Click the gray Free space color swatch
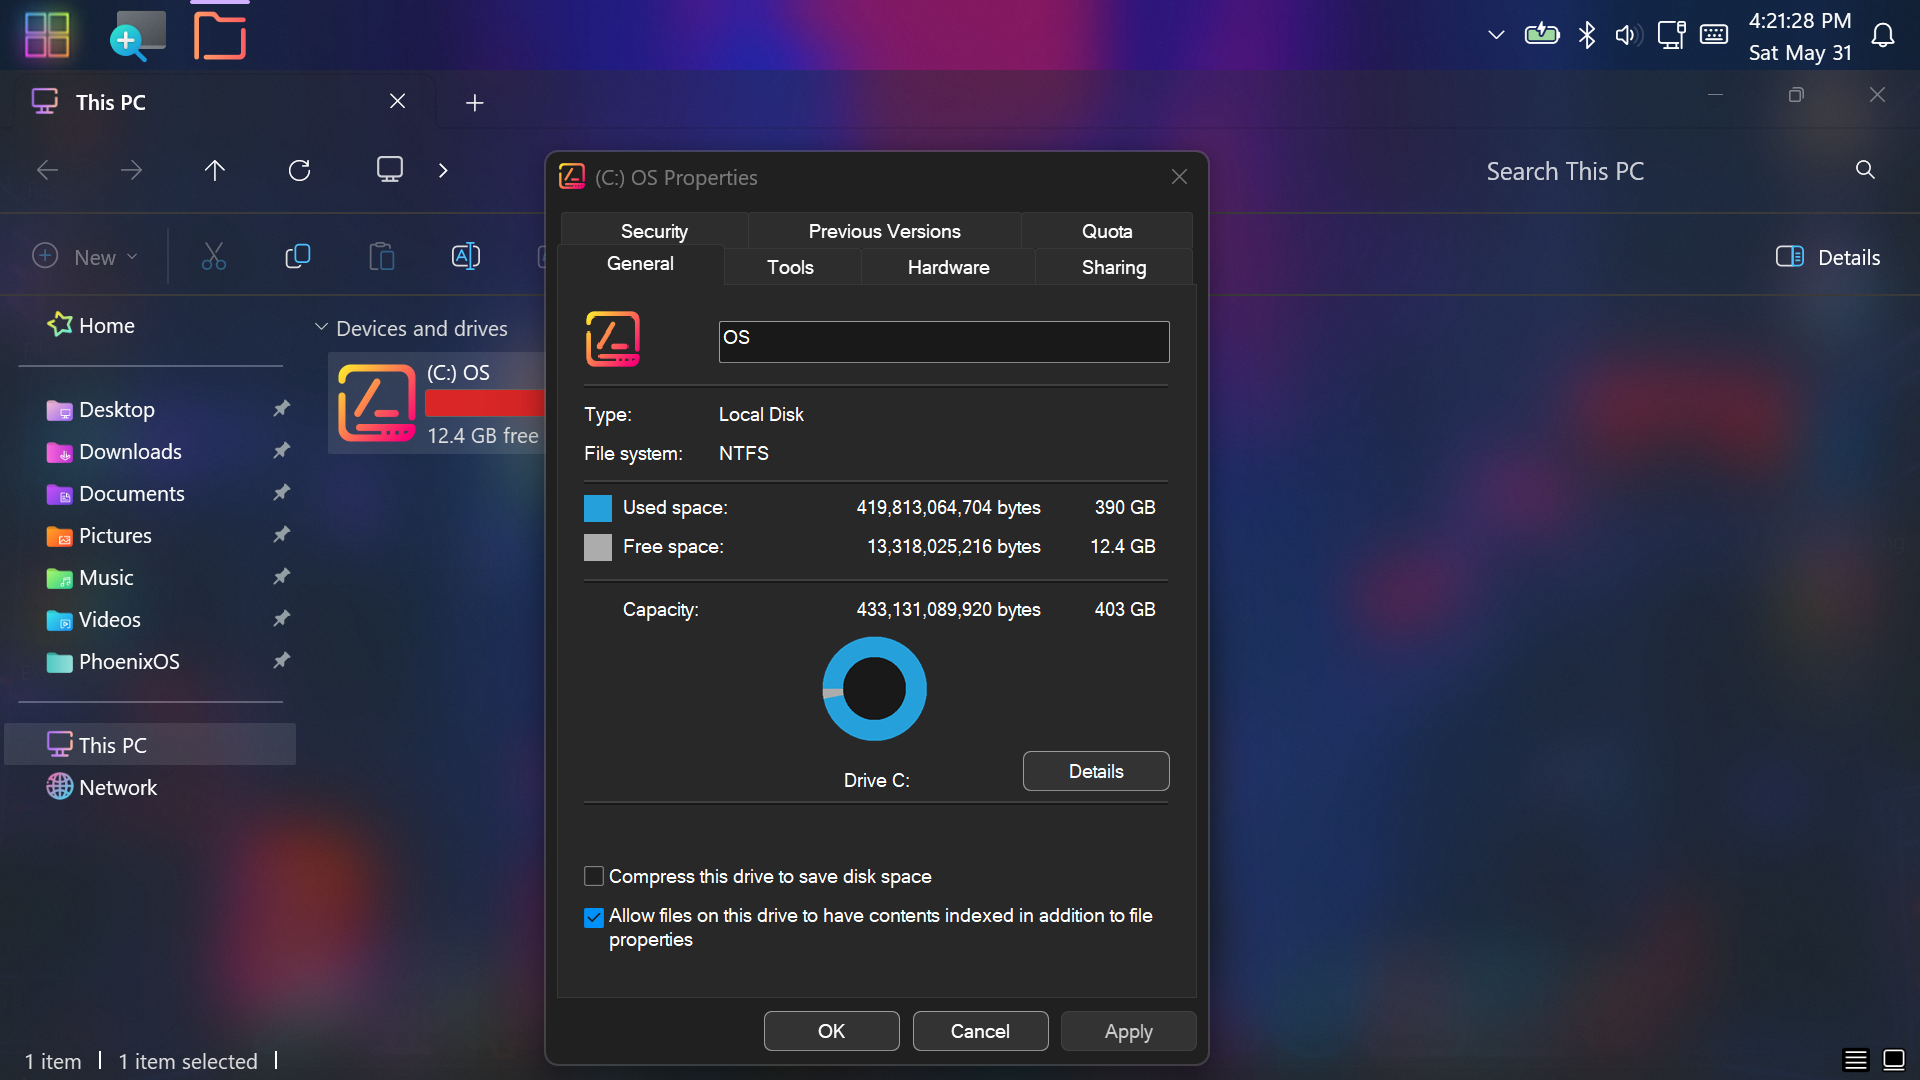Screen dimensions: 1920x1080 coord(598,547)
